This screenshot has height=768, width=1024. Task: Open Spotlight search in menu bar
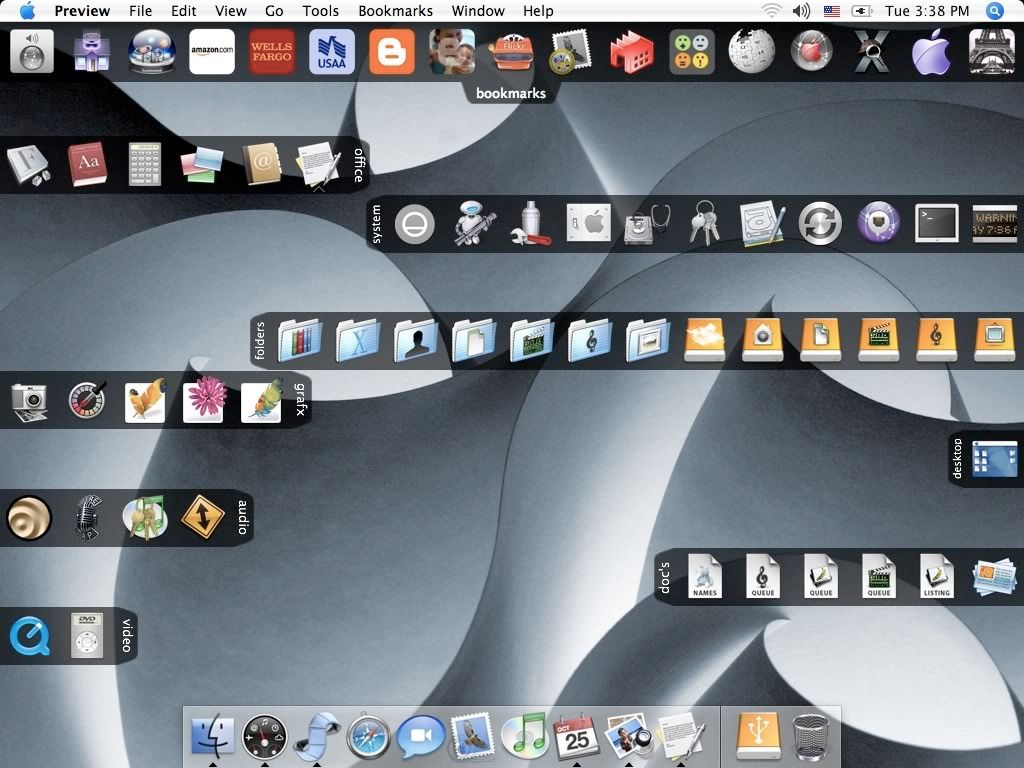point(994,11)
